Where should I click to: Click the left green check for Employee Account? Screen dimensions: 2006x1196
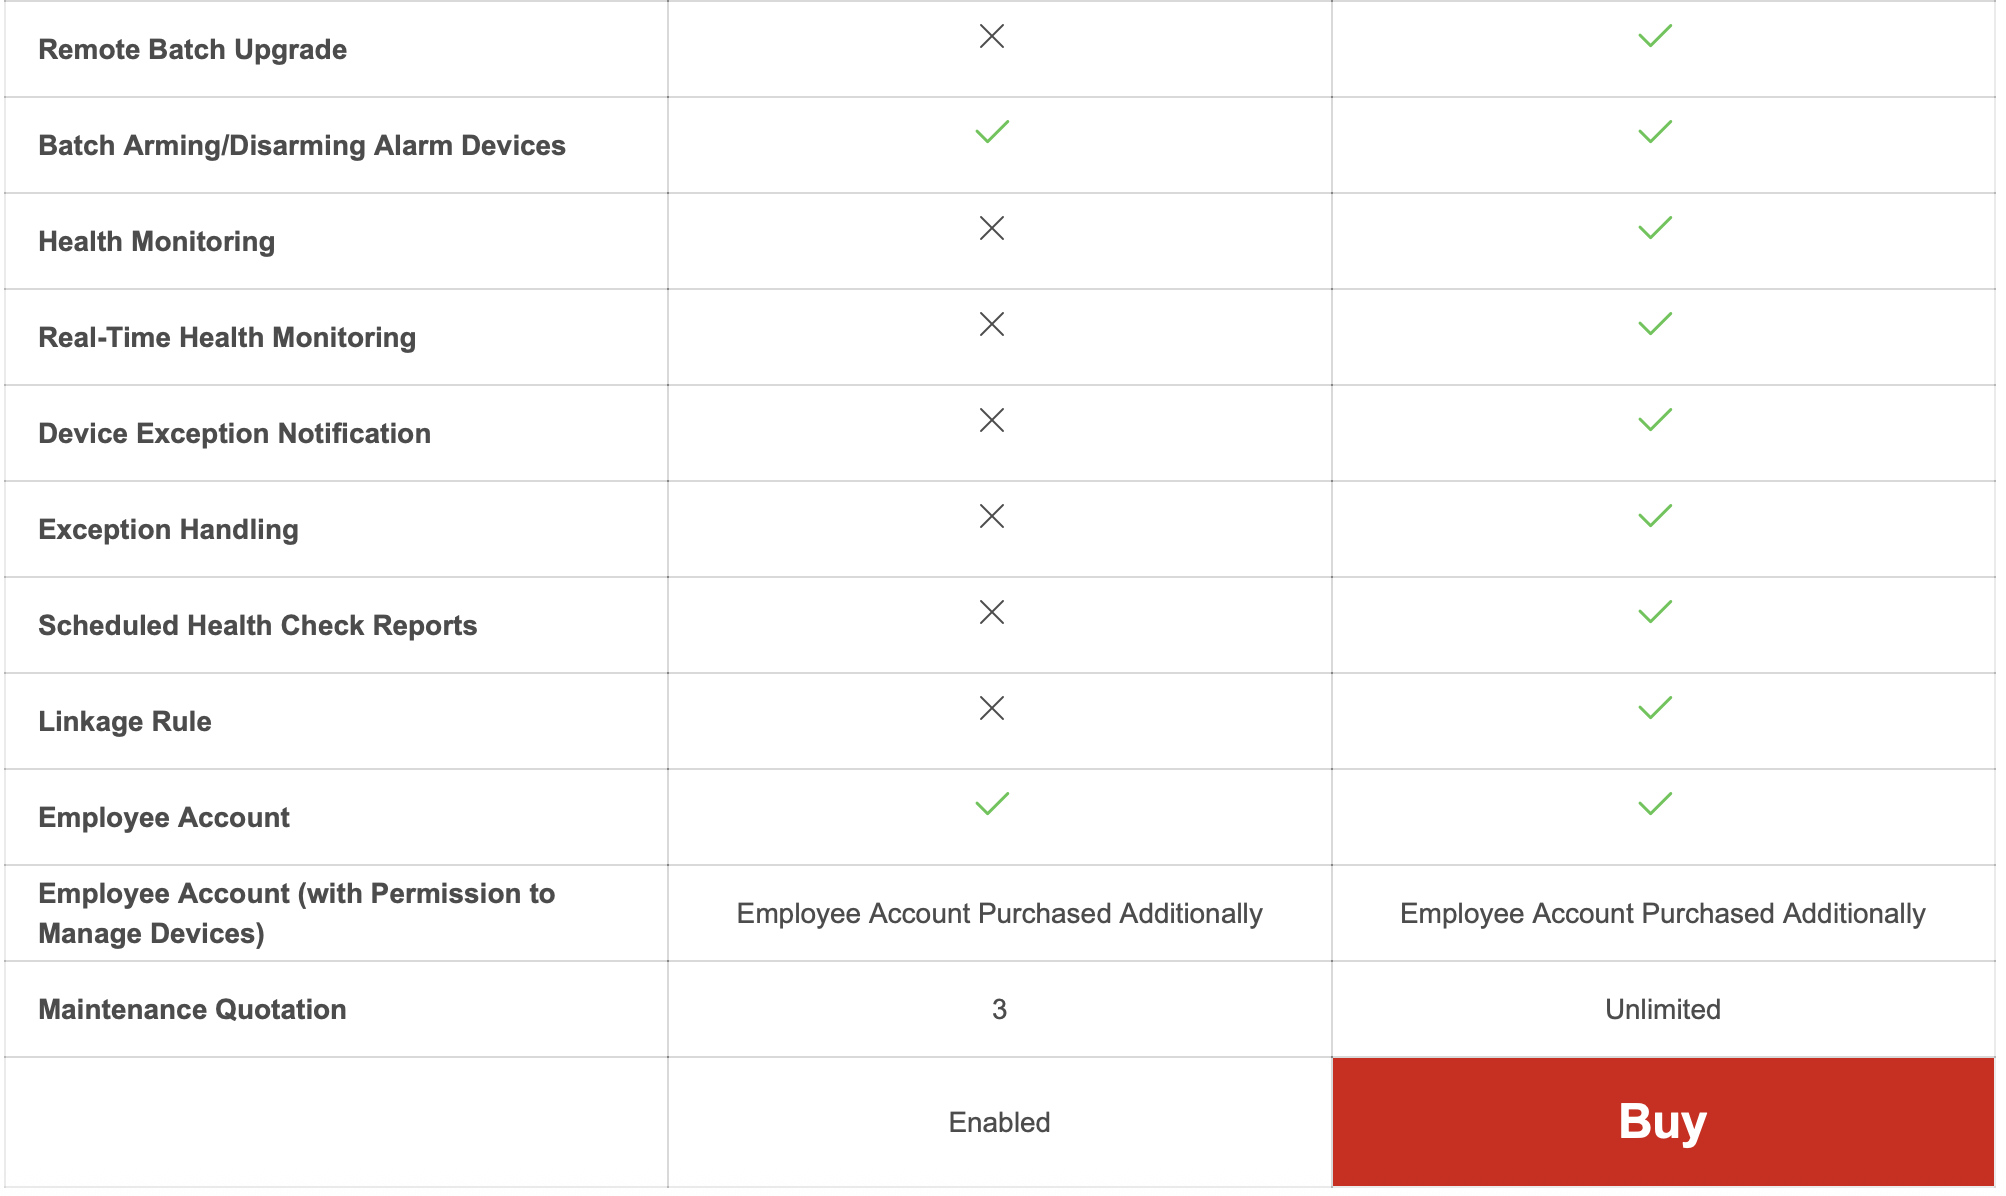(x=992, y=804)
